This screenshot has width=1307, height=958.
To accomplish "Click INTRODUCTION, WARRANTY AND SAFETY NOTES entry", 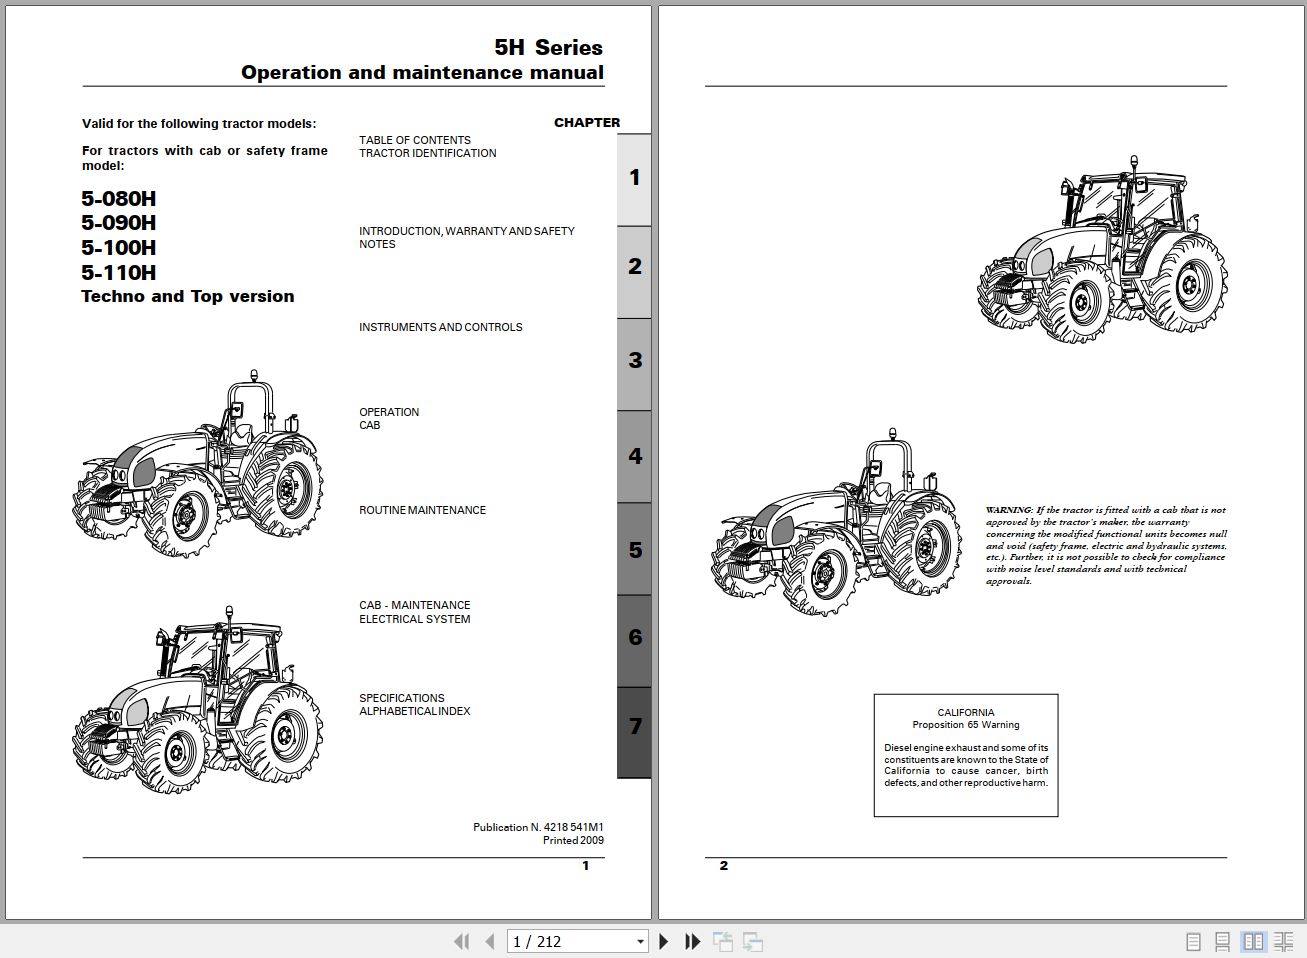I will click(x=467, y=238).
